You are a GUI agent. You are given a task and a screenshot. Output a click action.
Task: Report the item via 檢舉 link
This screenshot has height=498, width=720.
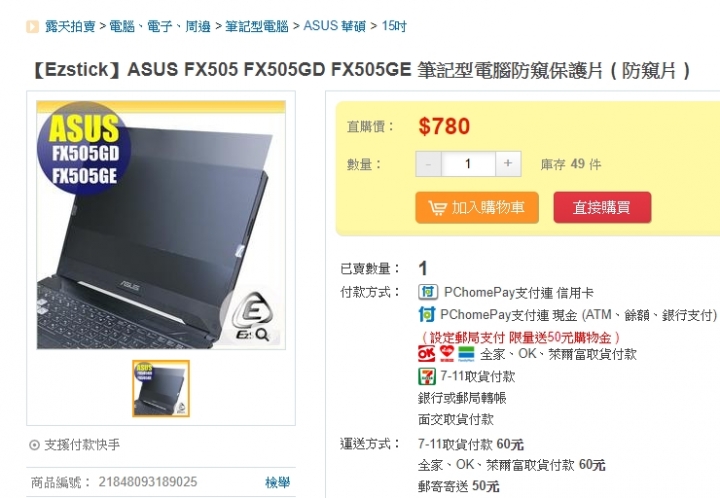click(277, 482)
